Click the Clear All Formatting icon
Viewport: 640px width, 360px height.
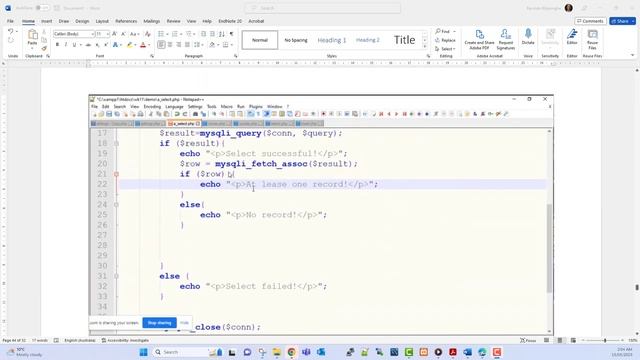tap(148, 34)
